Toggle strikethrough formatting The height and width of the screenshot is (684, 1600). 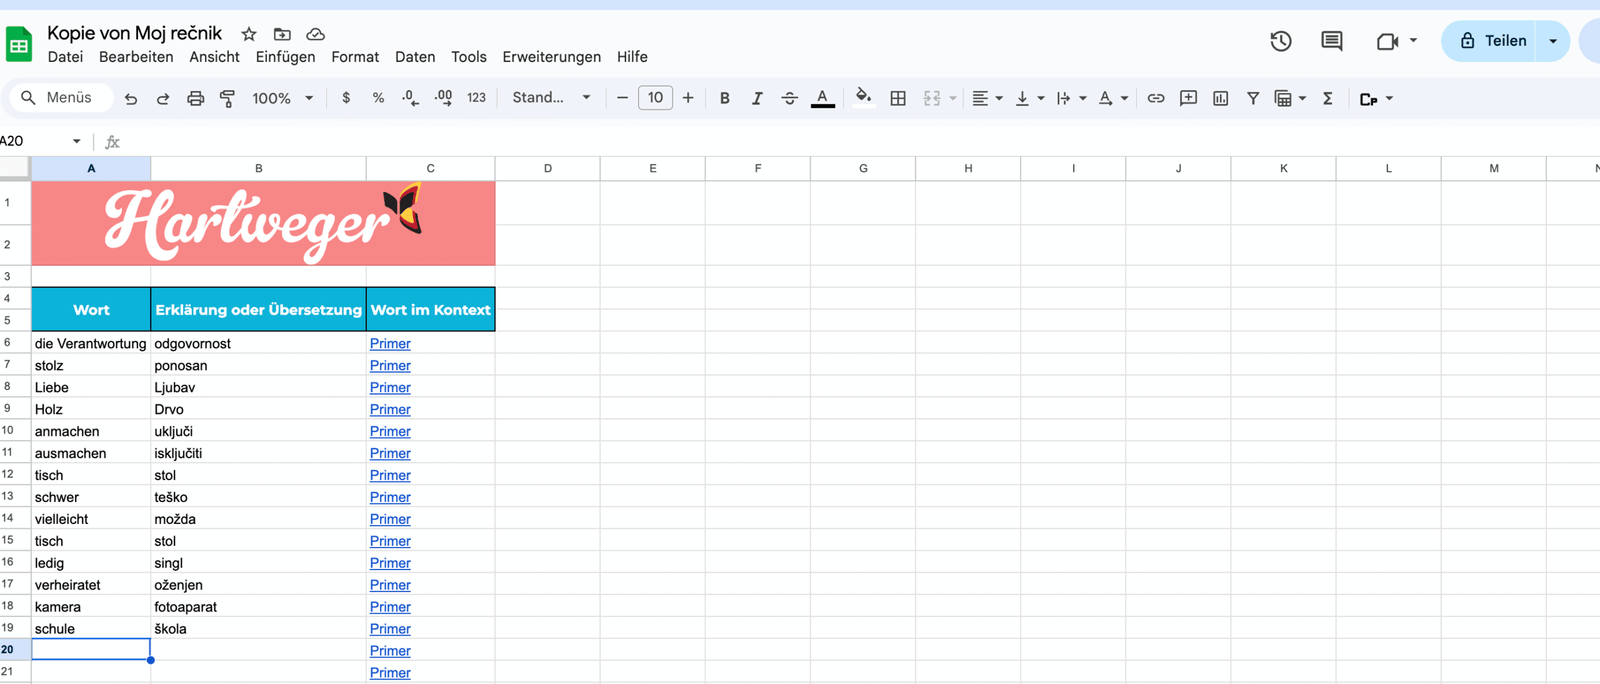coord(789,98)
